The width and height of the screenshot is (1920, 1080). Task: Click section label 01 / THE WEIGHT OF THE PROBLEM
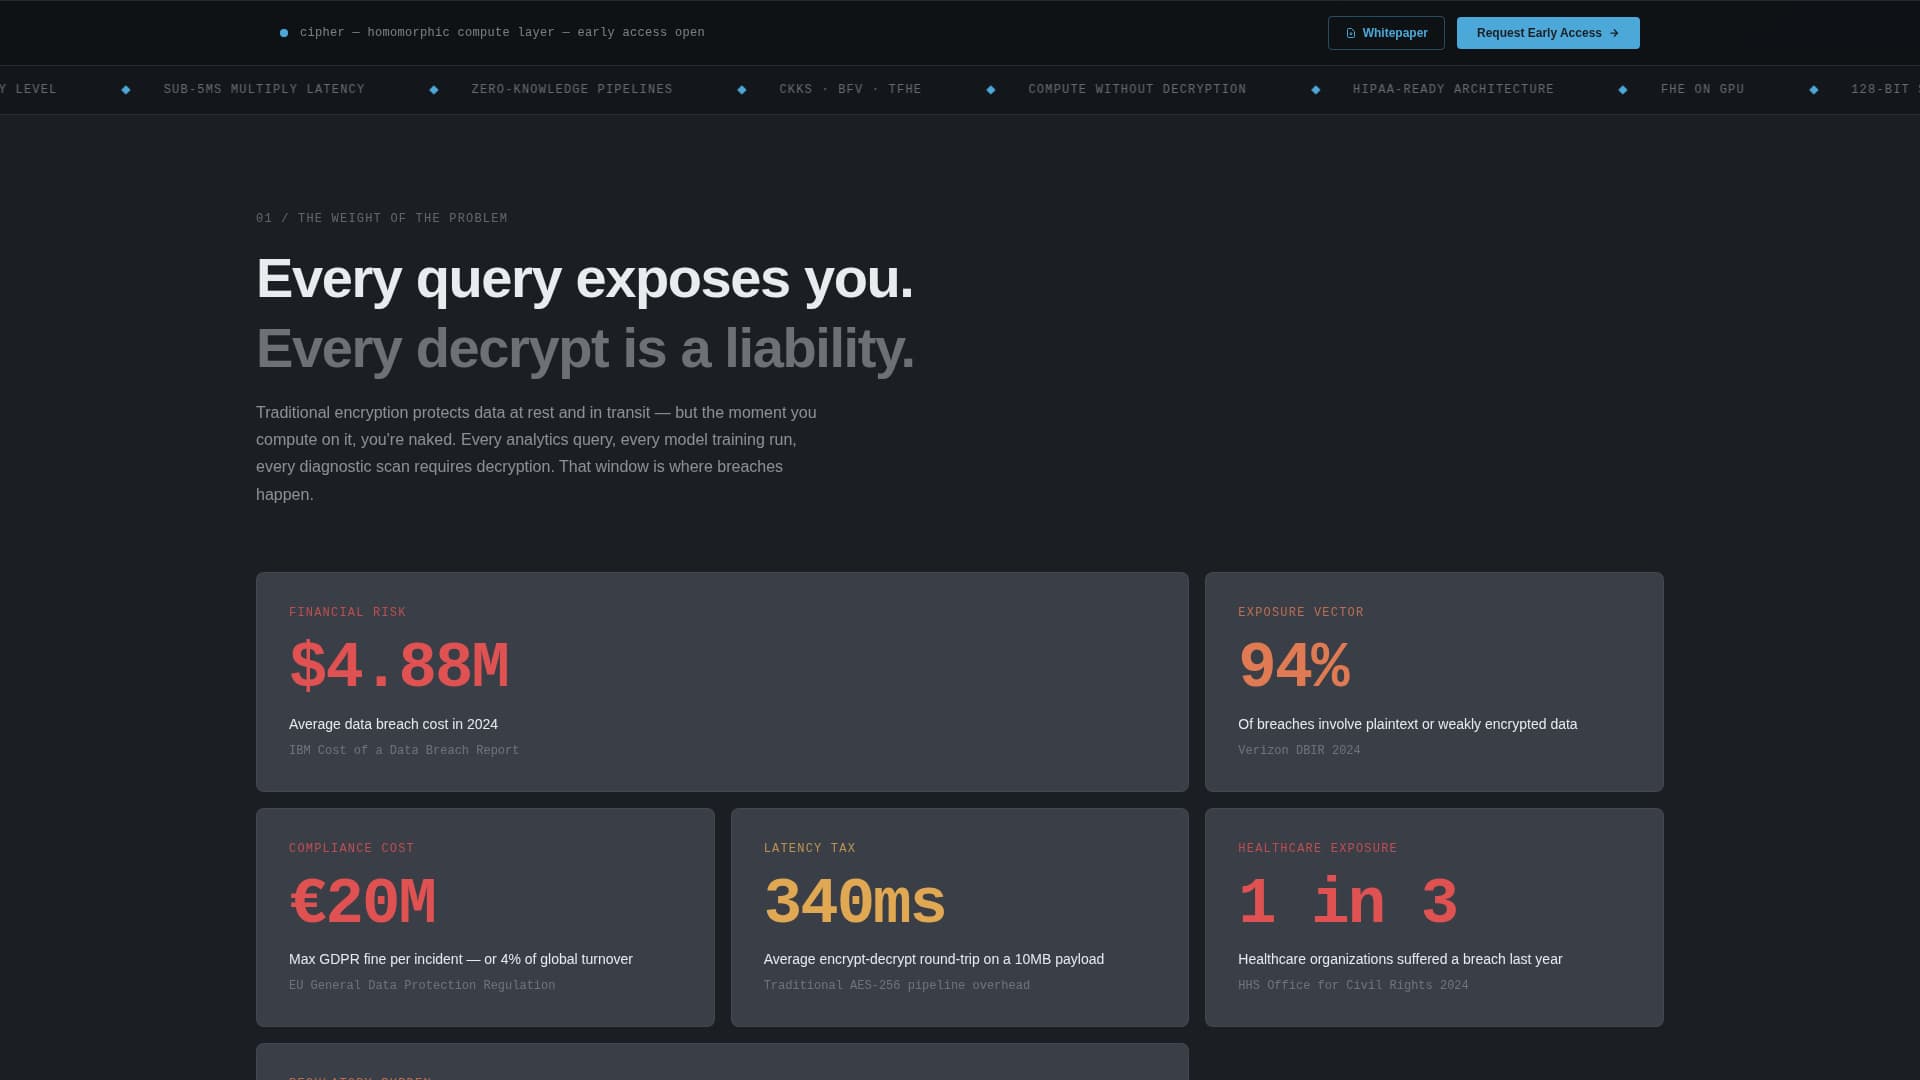(381, 218)
